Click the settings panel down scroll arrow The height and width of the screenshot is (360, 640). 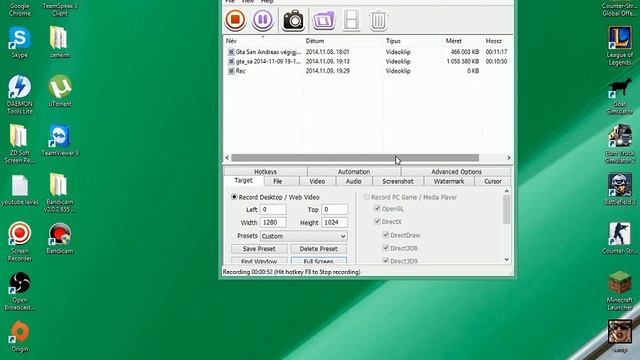507,260
